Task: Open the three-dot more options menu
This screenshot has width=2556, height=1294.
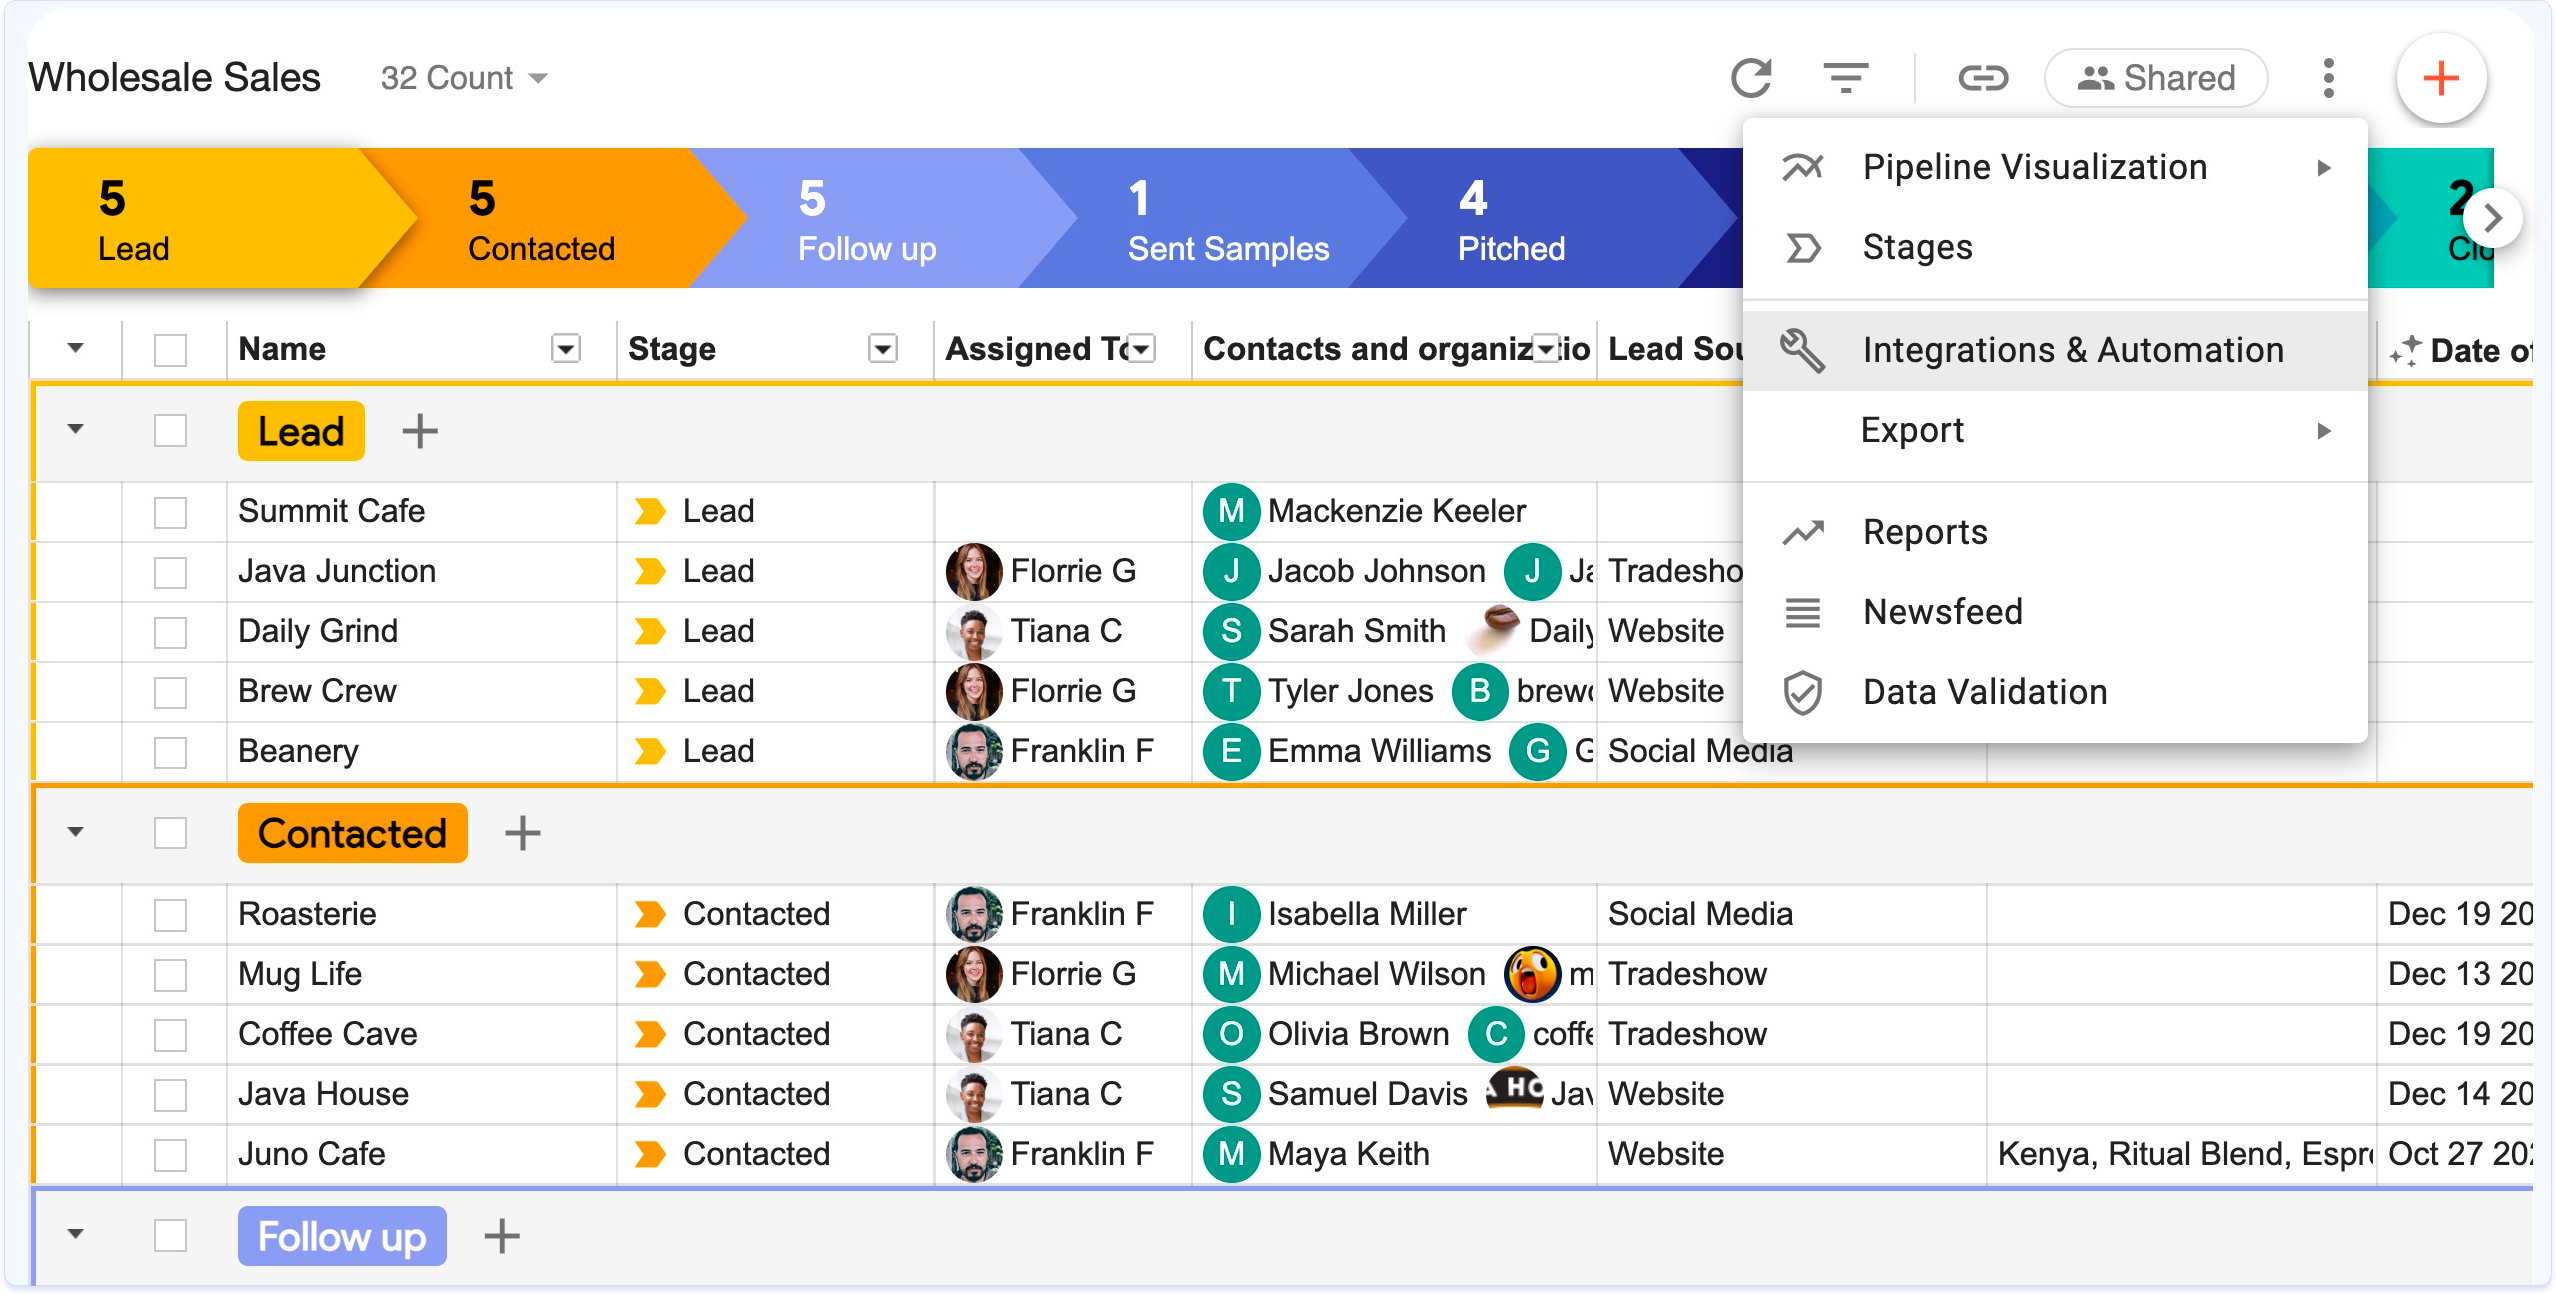Action: coord(2328,78)
